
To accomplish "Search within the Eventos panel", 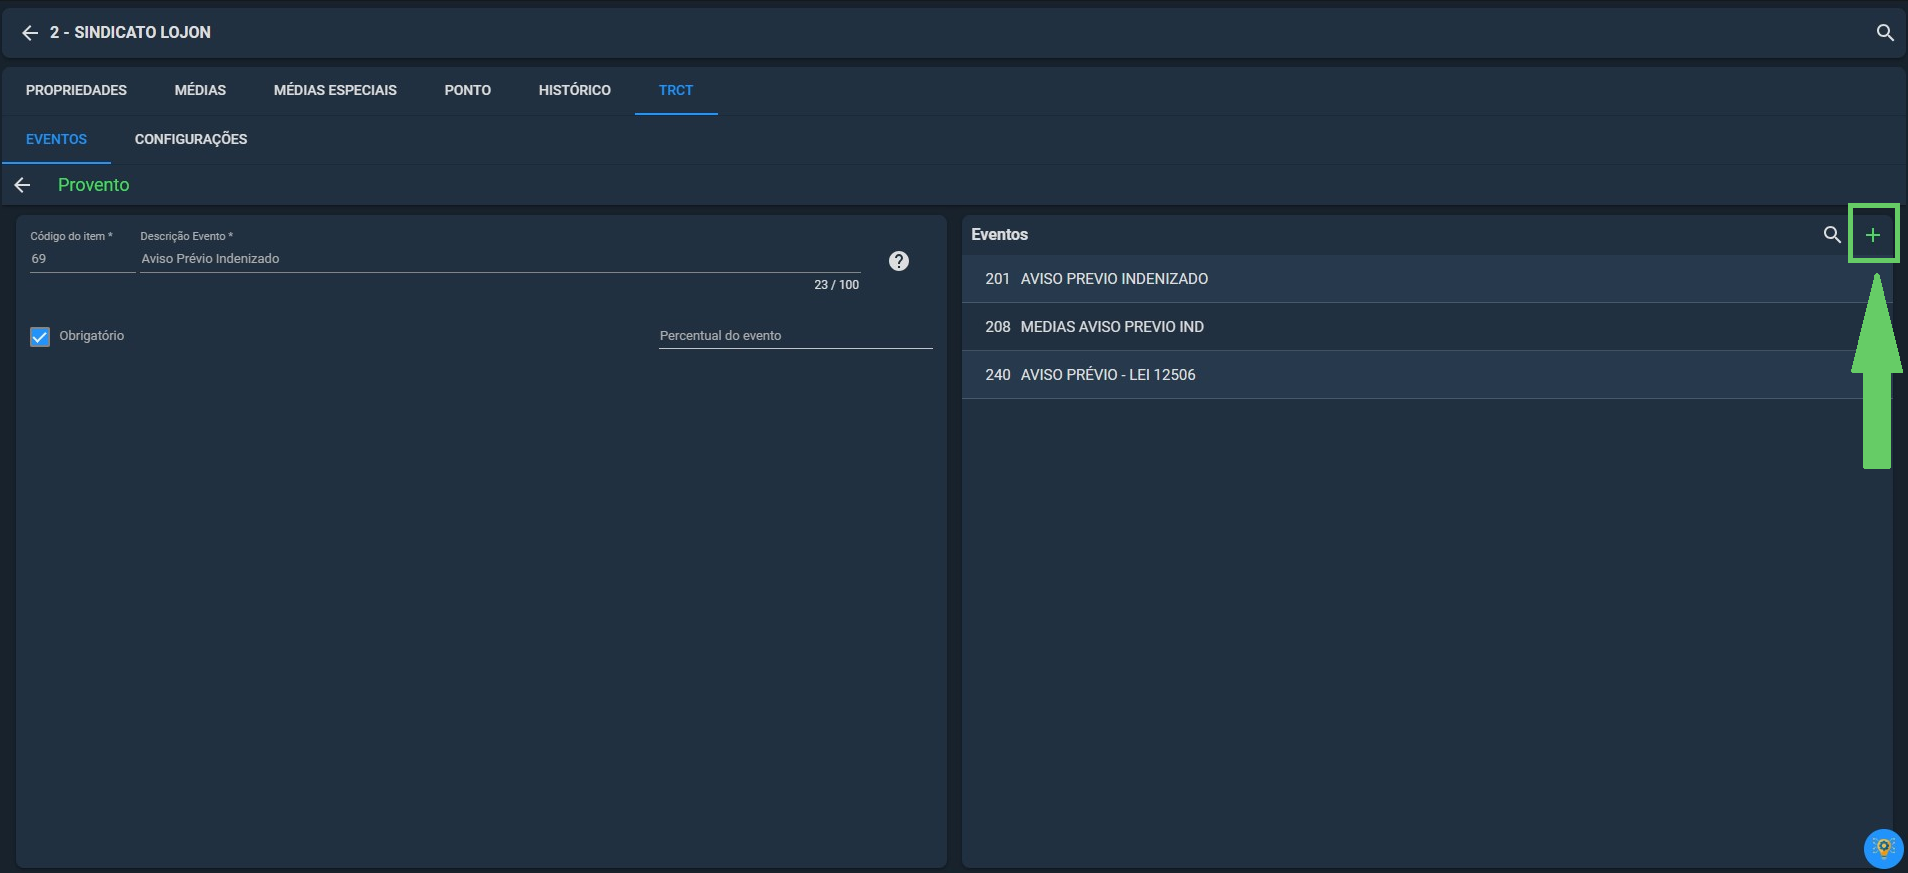I will pyautogui.click(x=1832, y=235).
